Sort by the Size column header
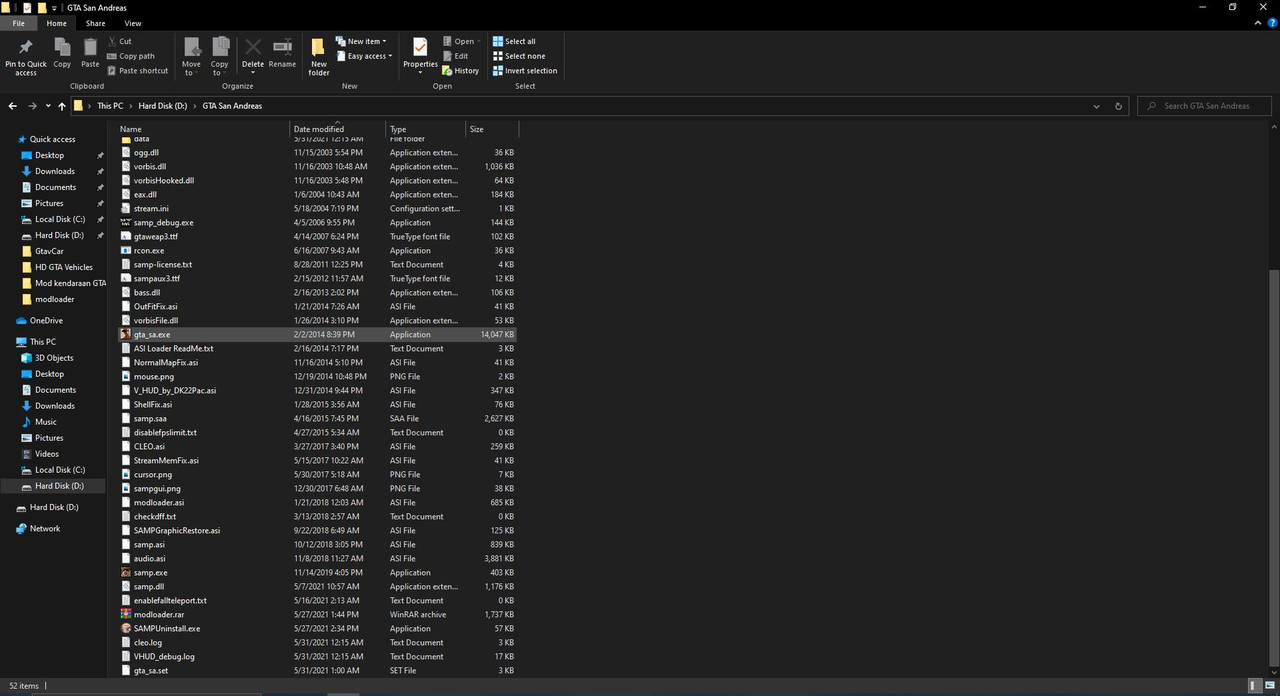Screen dimensions: 1280x696 click(492, 129)
